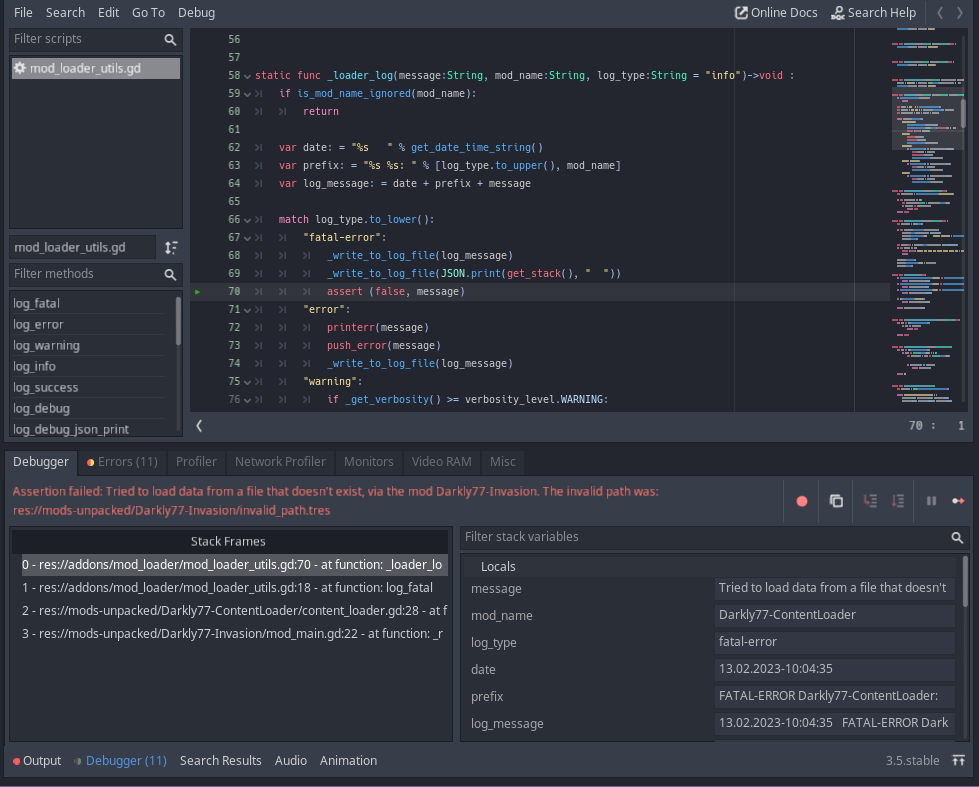The width and height of the screenshot is (979, 787).
Task: Toggle alphabetical sorting of methods list
Action: click(171, 247)
